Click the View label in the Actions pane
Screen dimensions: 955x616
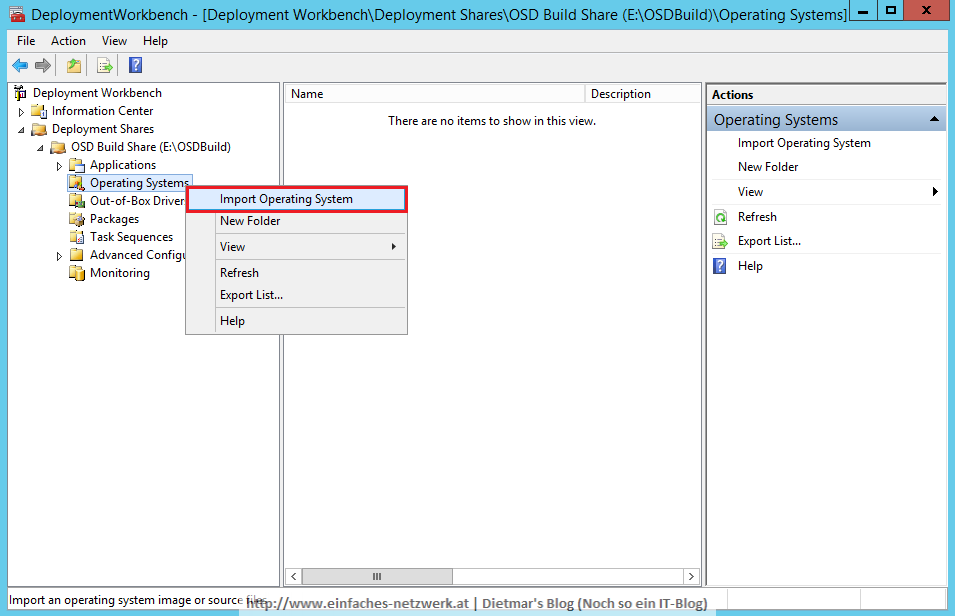(x=750, y=192)
